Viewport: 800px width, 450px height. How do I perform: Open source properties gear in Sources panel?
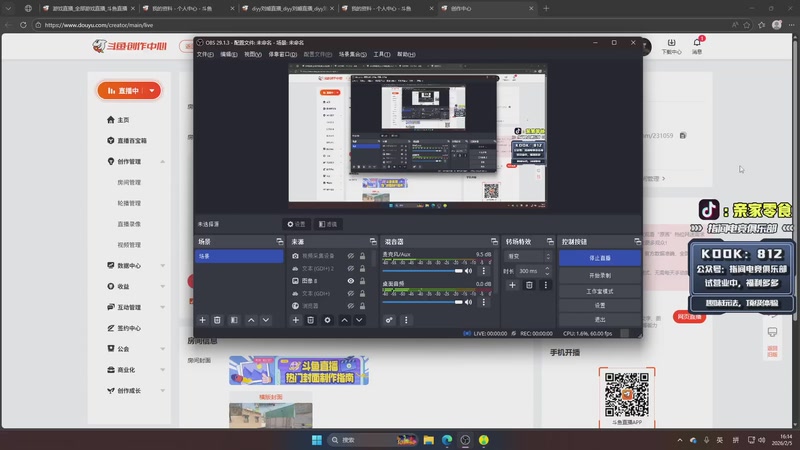tap(328, 320)
